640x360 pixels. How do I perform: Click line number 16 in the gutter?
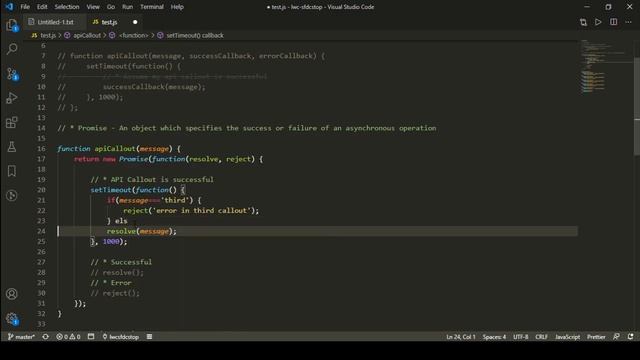[42, 149]
